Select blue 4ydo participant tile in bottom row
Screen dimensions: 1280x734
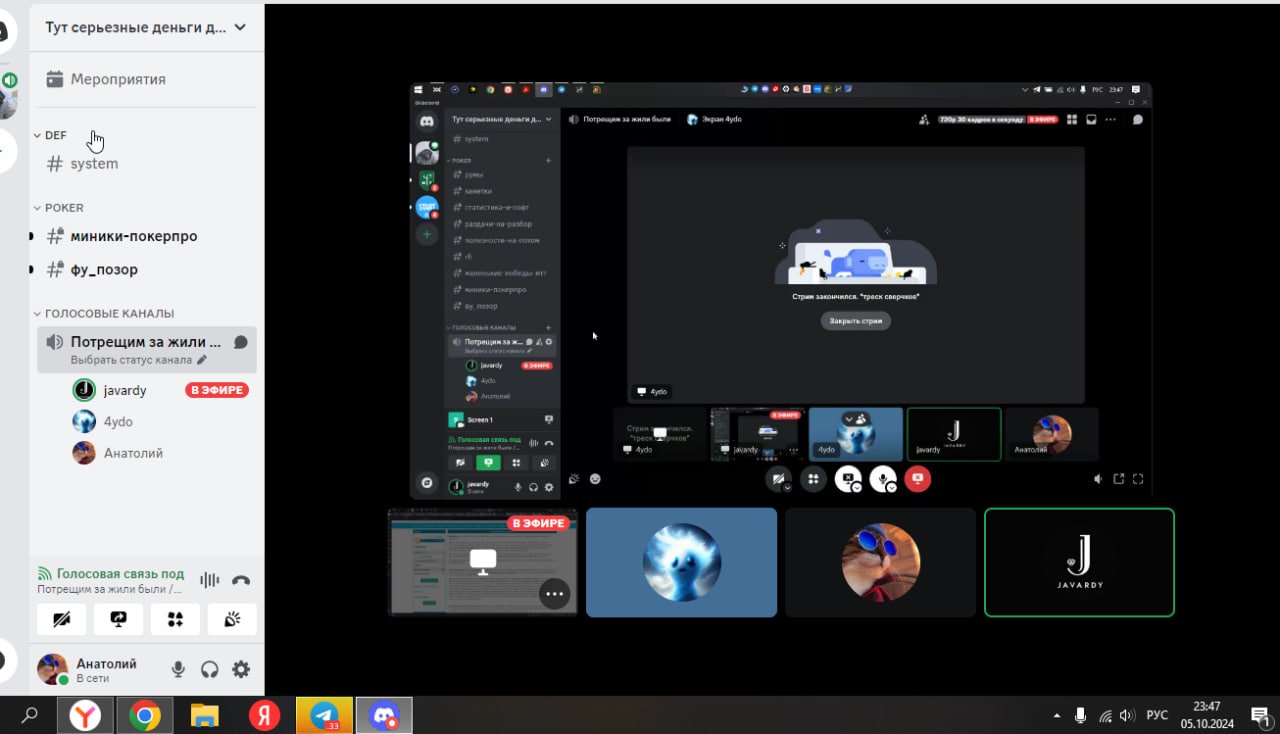pyautogui.click(x=681, y=562)
